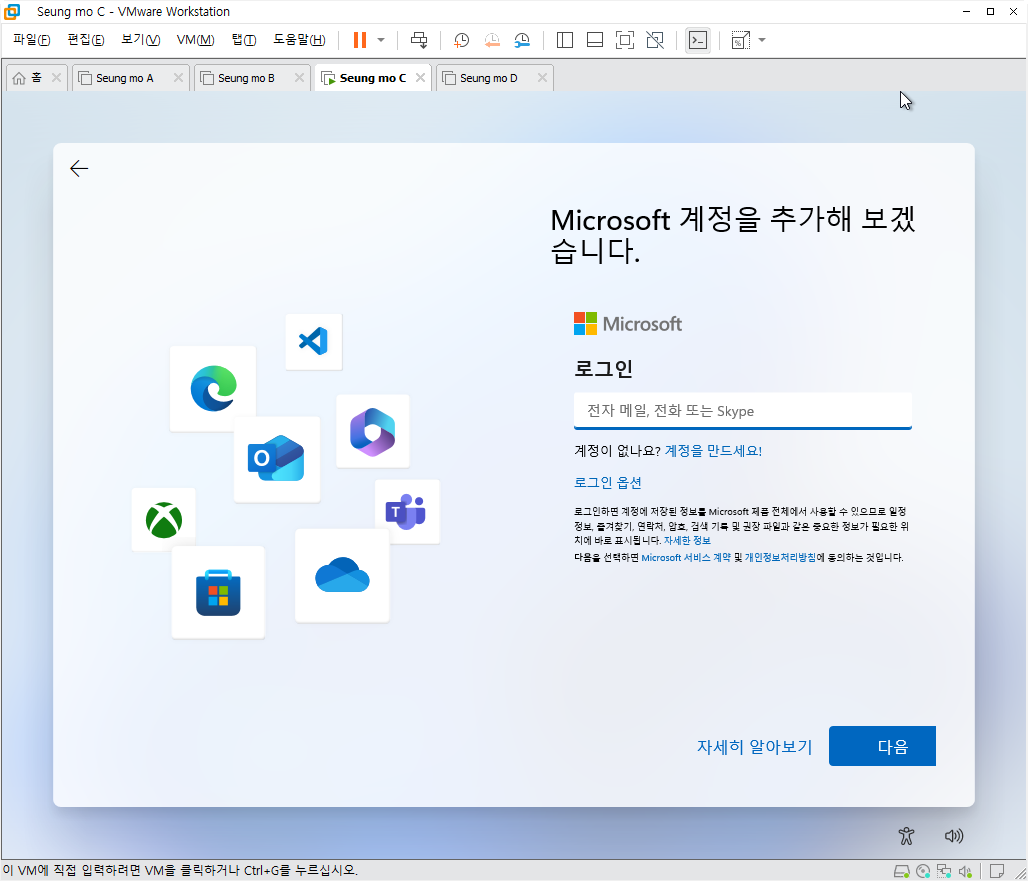Open the 자세한 정보 link
Viewport: 1028px width, 881px height.
(686, 541)
